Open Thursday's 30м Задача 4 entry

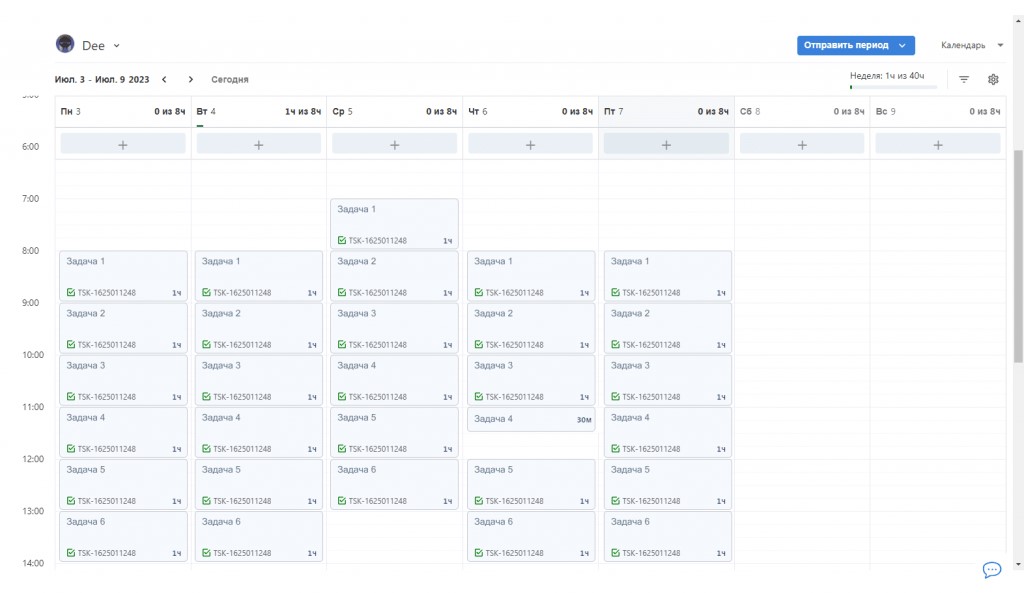[531, 419]
